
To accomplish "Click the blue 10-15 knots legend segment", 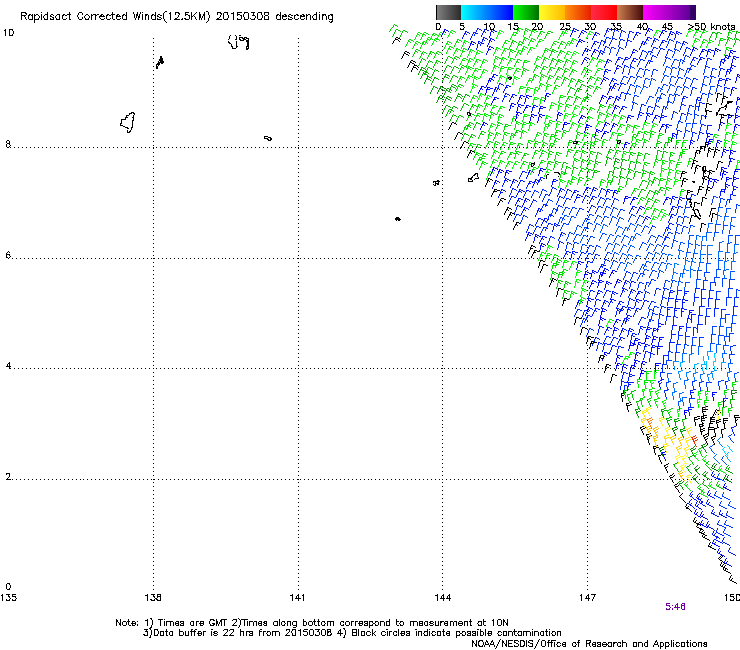I will point(499,12).
